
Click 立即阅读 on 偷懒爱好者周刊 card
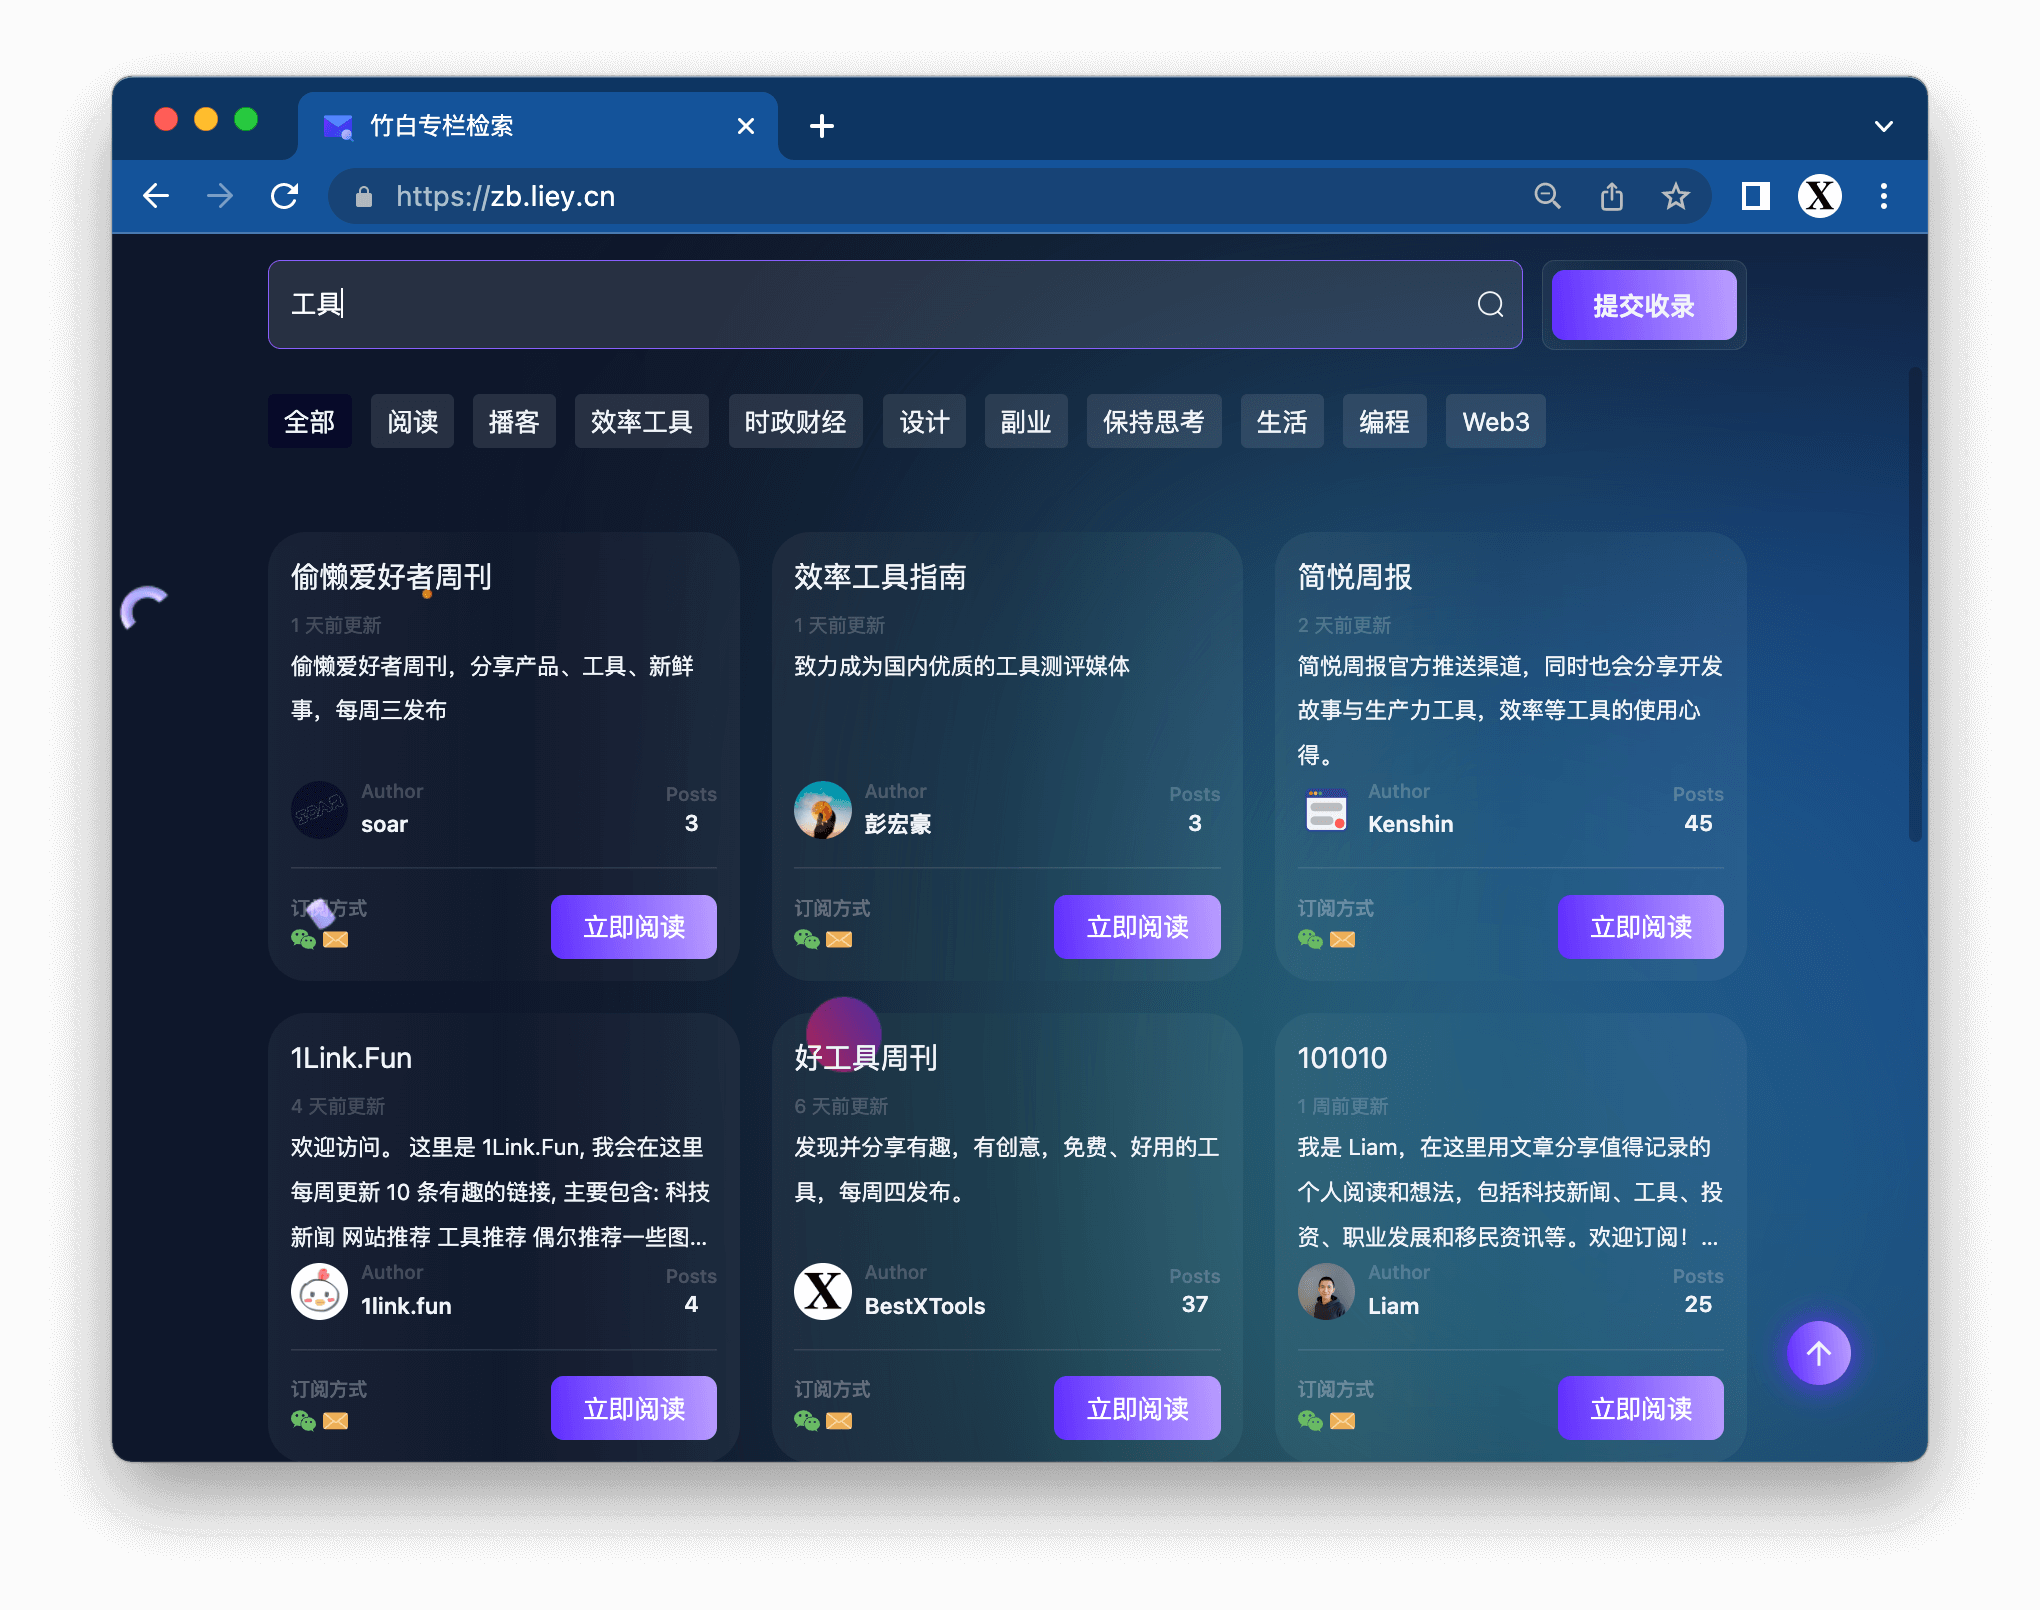pyautogui.click(x=634, y=927)
